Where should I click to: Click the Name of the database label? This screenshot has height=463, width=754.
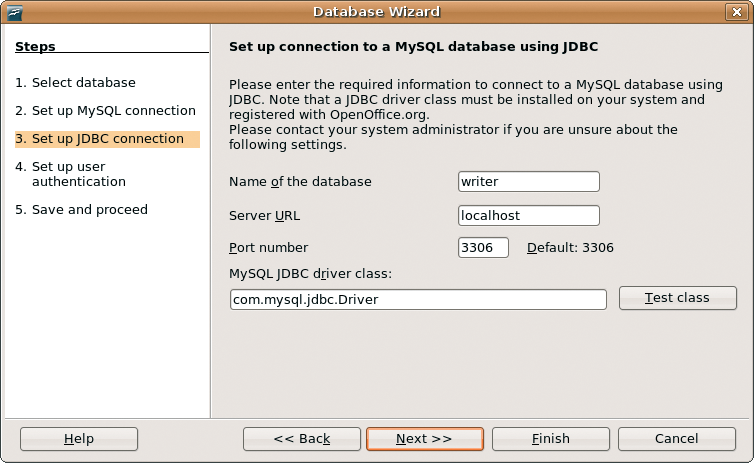pyautogui.click(x=300, y=182)
